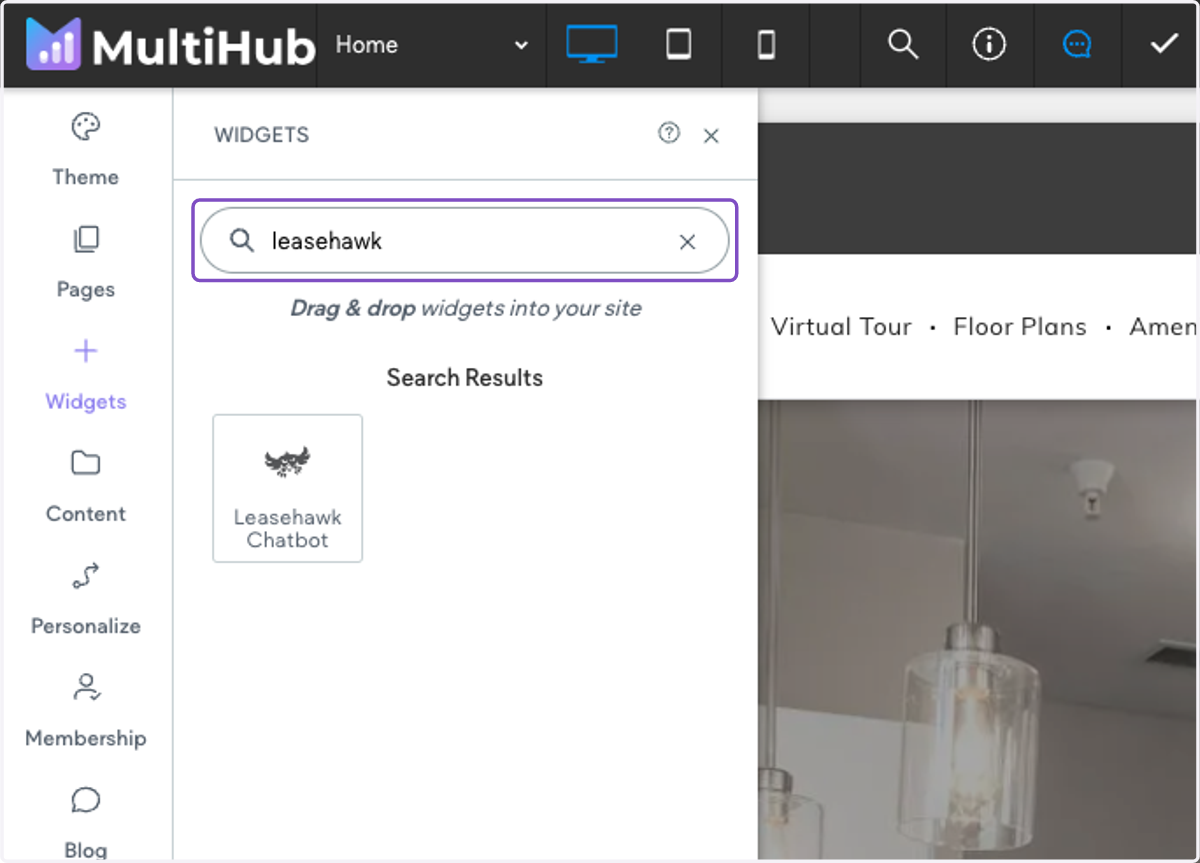Click the checkmark icon in top bar

point(1163,45)
